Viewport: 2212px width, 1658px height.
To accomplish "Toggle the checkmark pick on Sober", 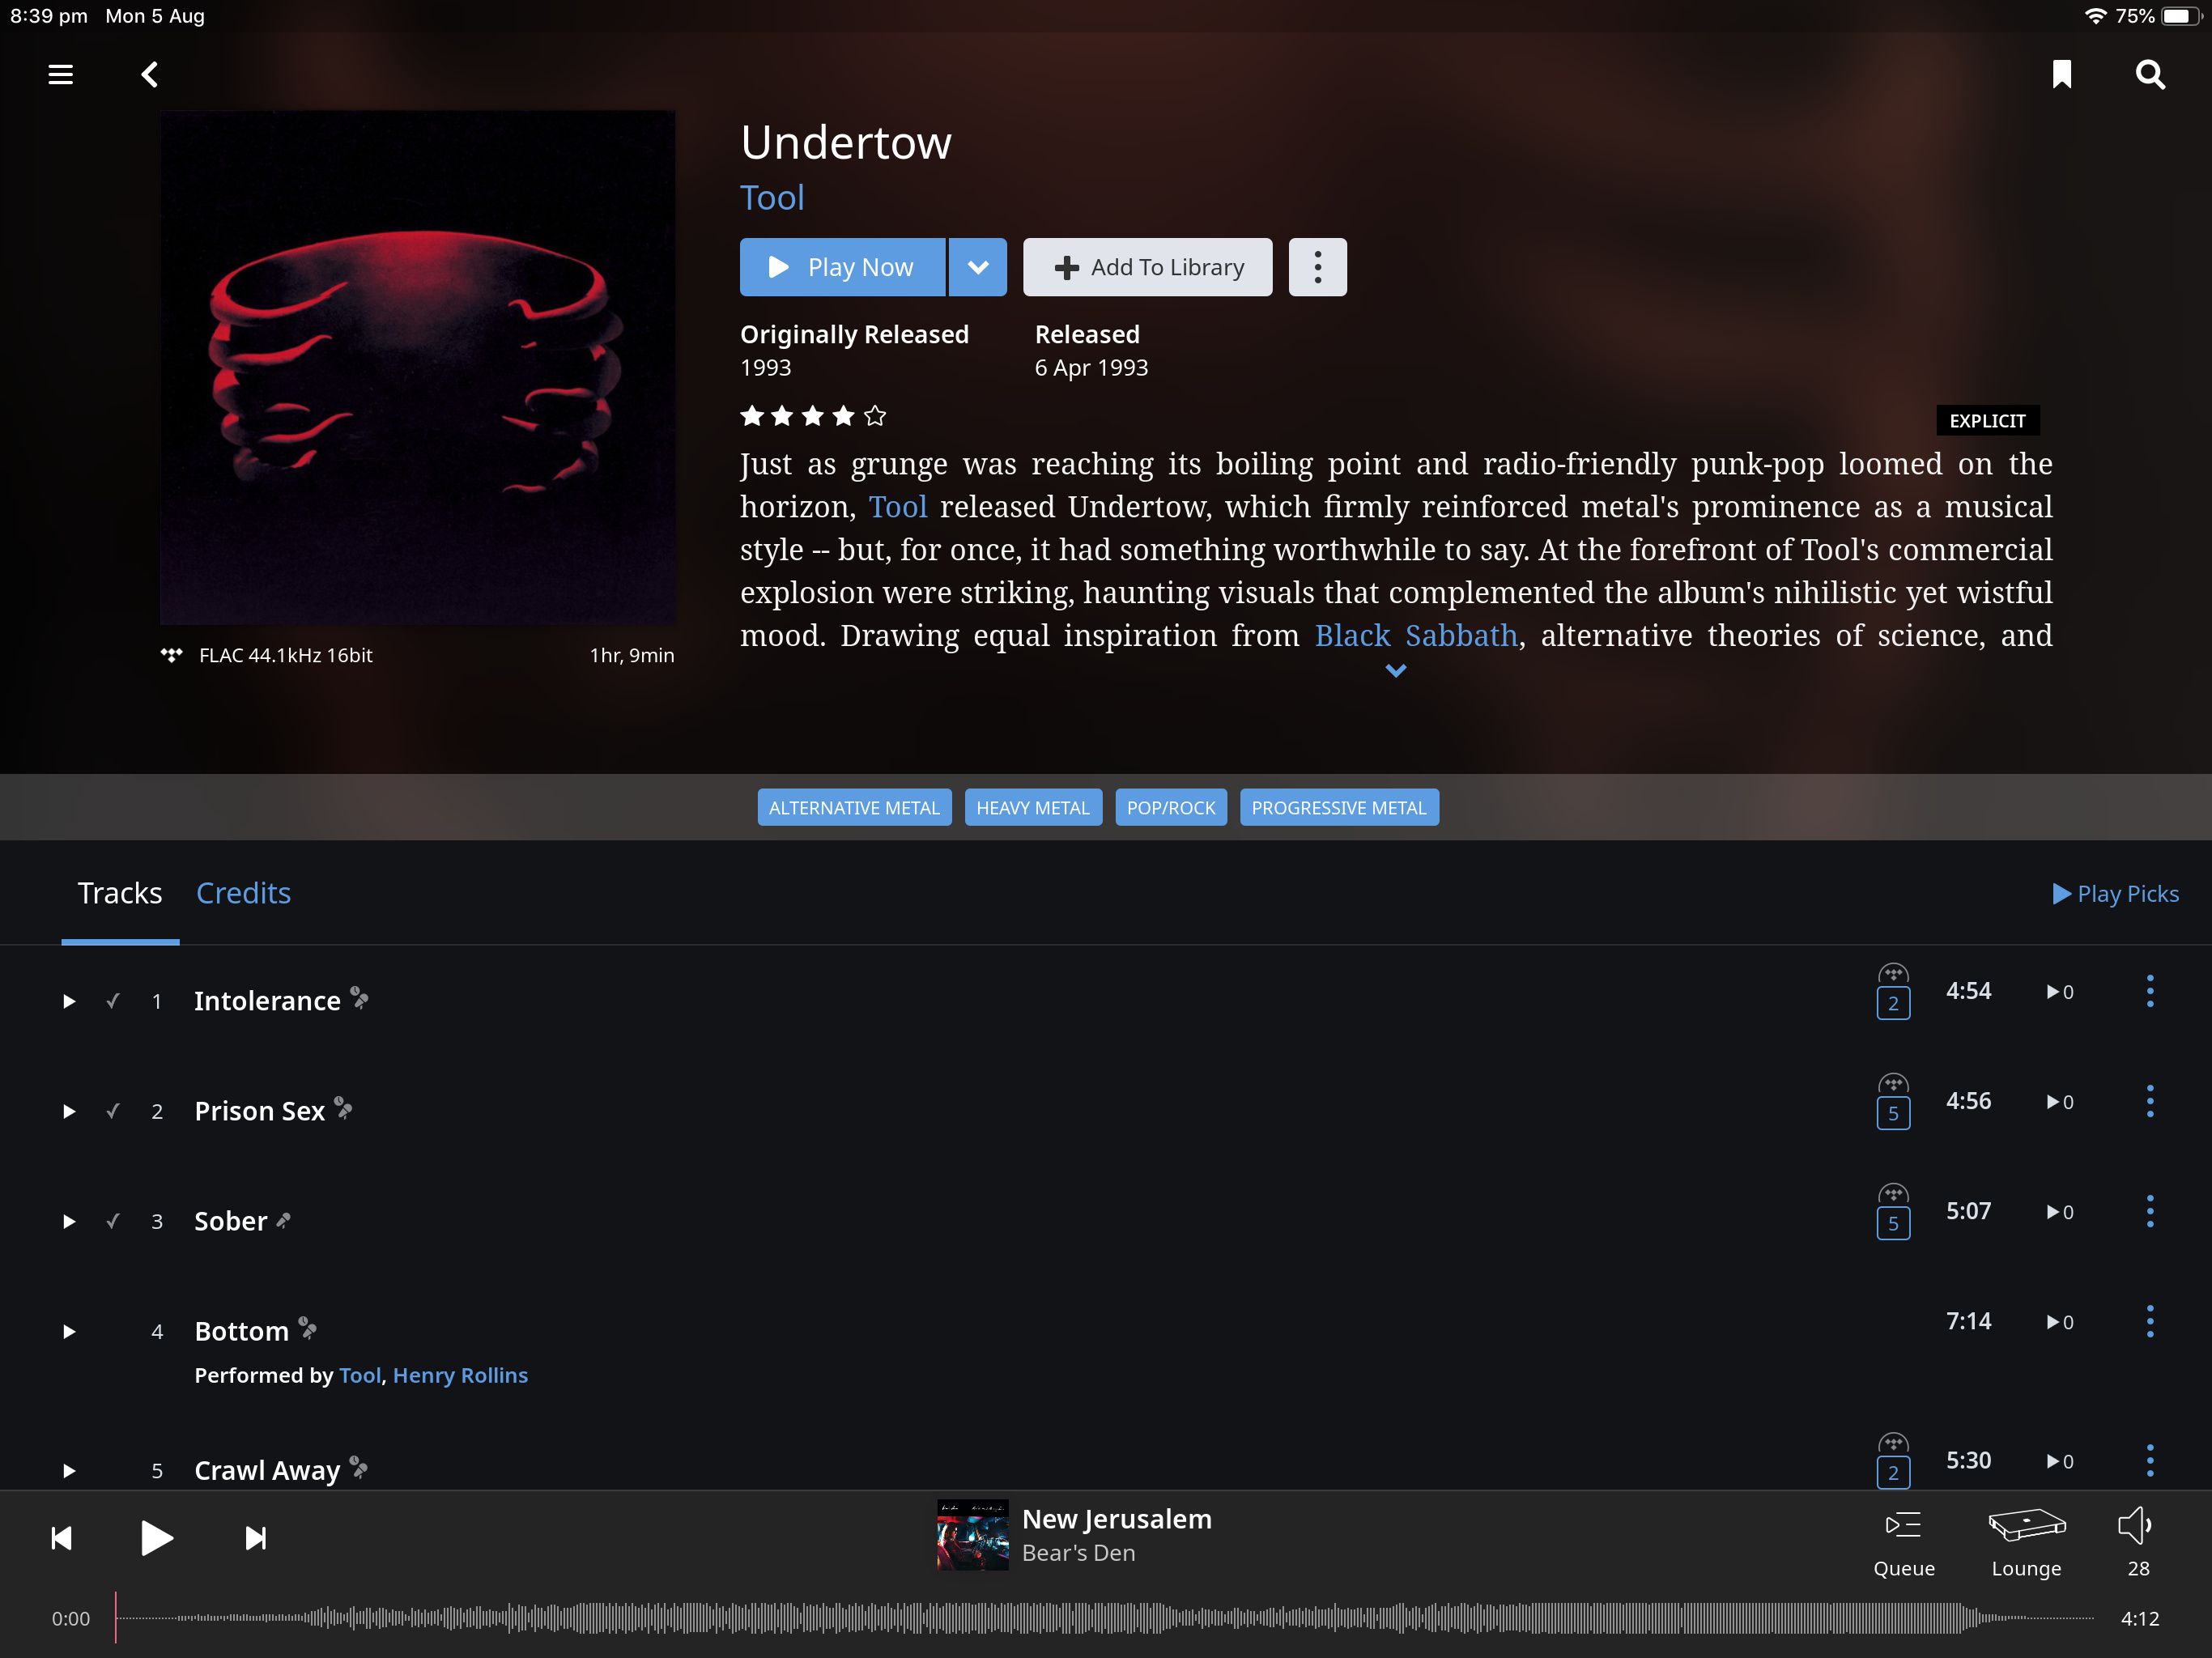I will coord(113,1221).
